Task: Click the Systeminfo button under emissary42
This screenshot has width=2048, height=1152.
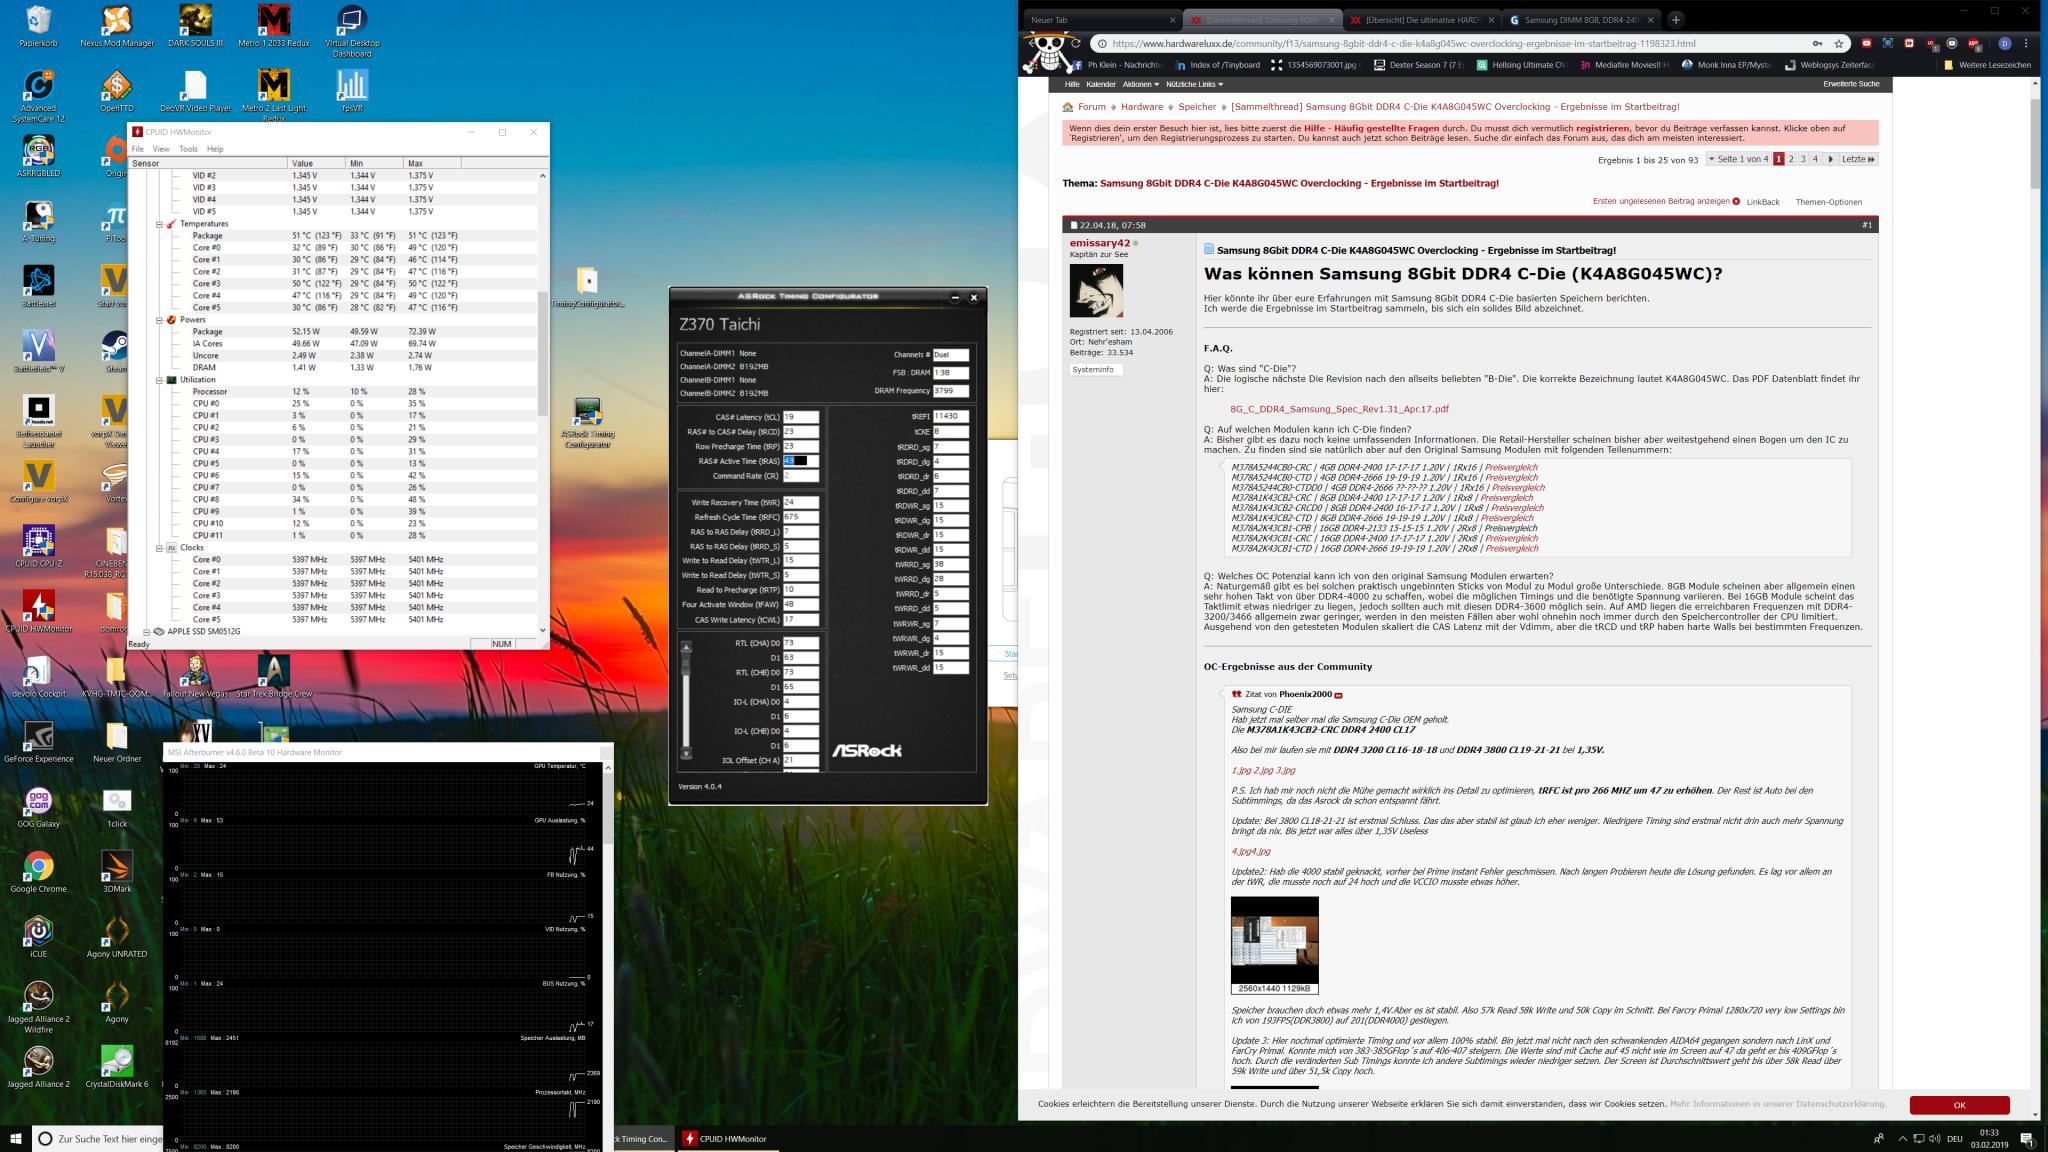Action: (1096, 369)
